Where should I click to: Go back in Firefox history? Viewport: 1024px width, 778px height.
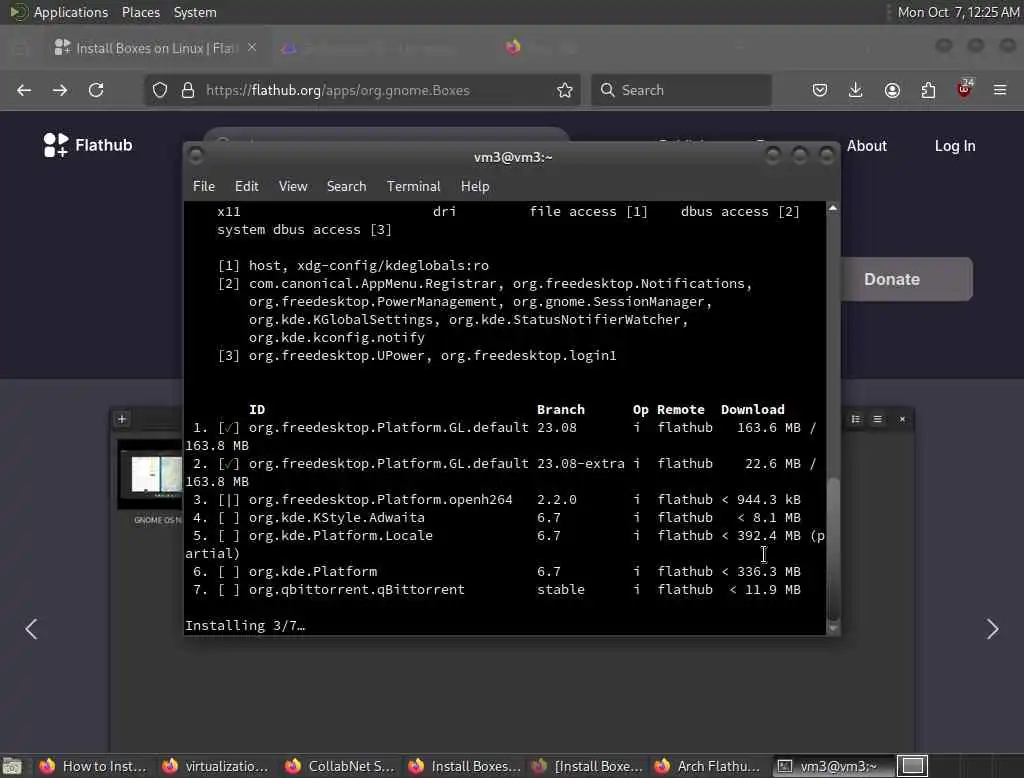pos(24,90)
